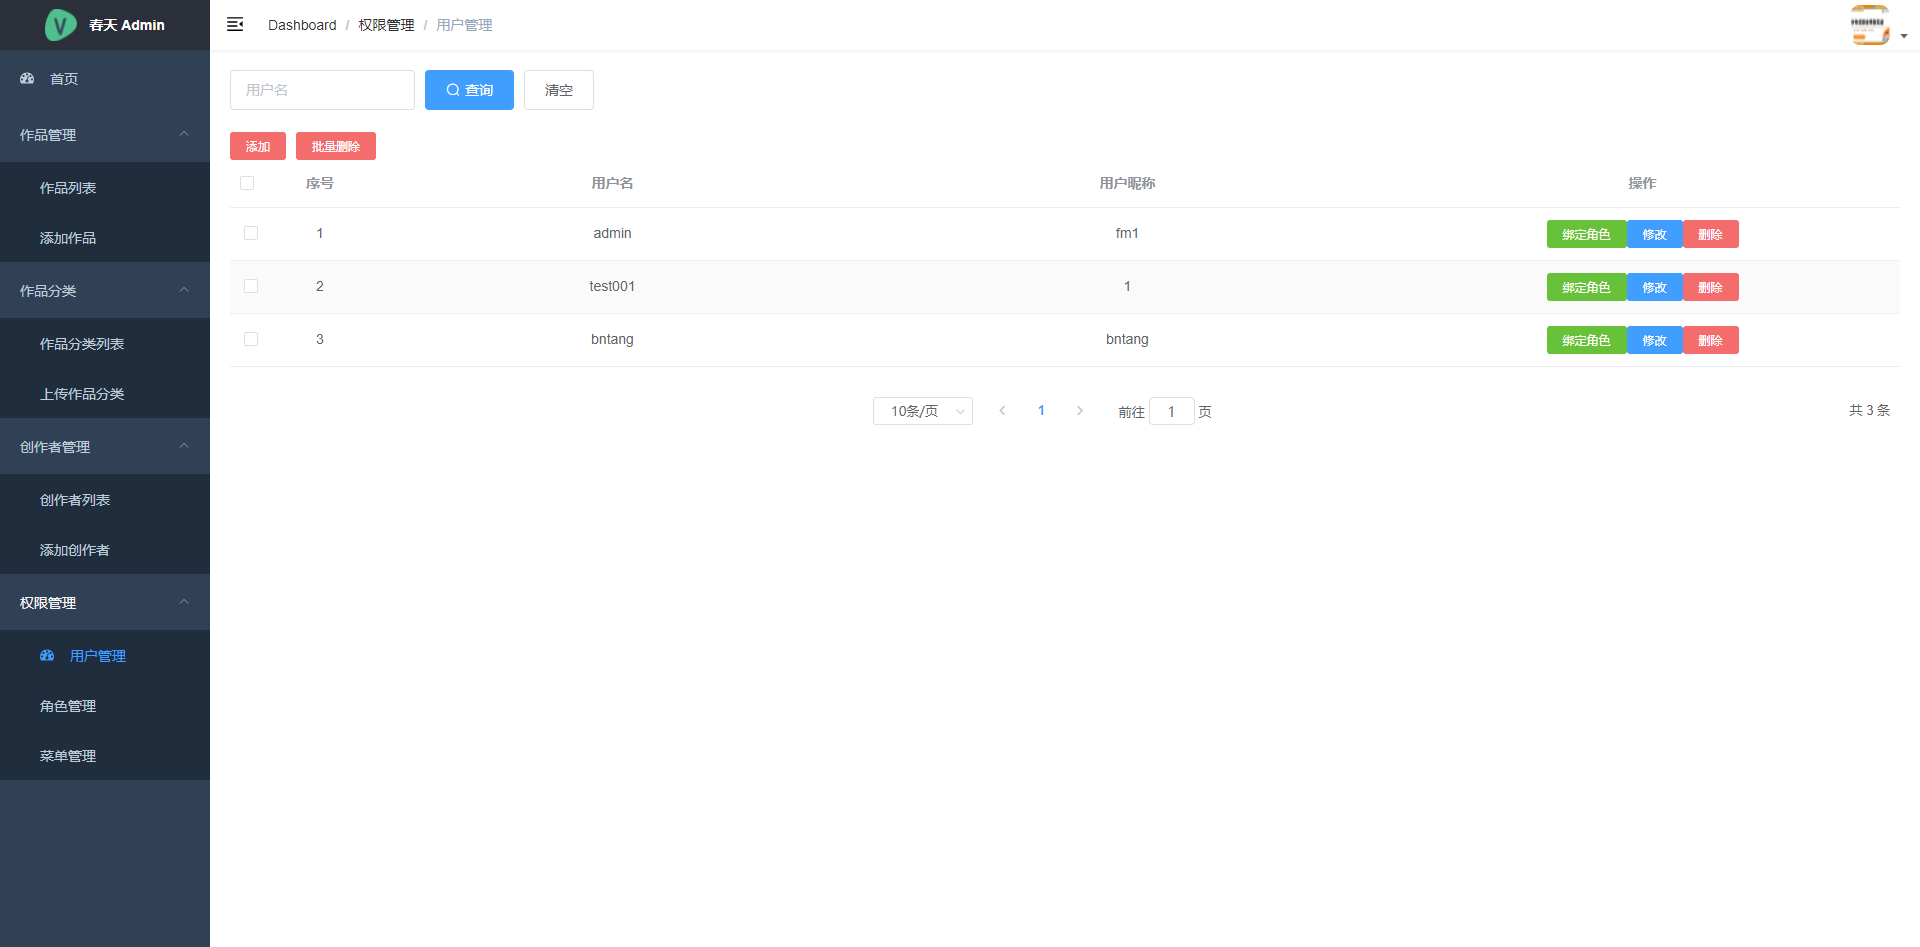Click 修改 for admin row
This screenshot has height=947, width=1920.
tap(1655, 234)
